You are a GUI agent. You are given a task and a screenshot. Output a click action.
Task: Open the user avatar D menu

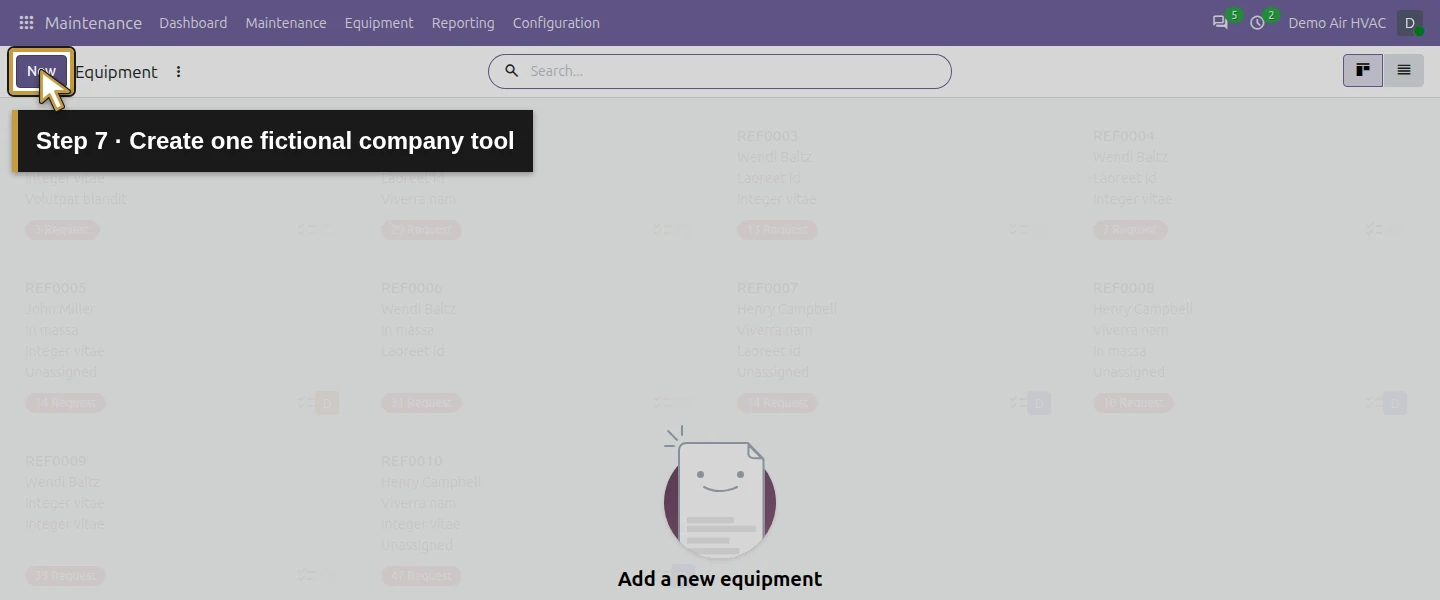1410,23
